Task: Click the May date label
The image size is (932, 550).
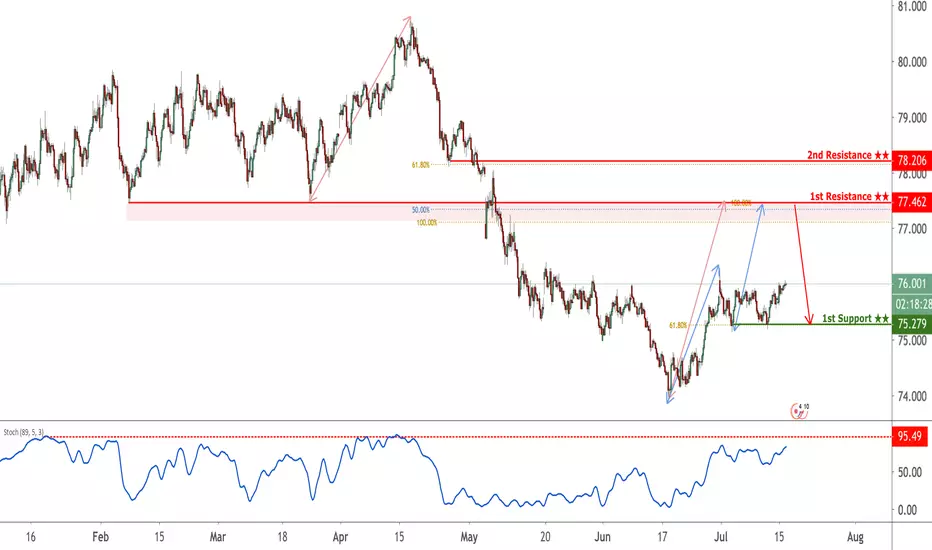Action: [x=469, y=537]
